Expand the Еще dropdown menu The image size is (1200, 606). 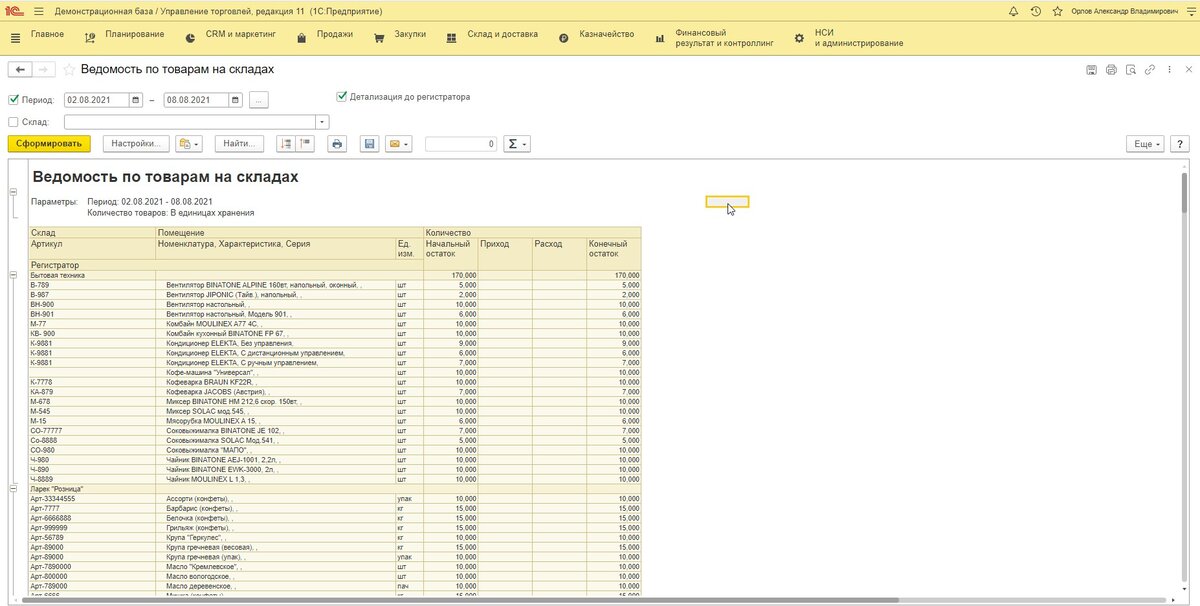click(x=1145, y=144)
